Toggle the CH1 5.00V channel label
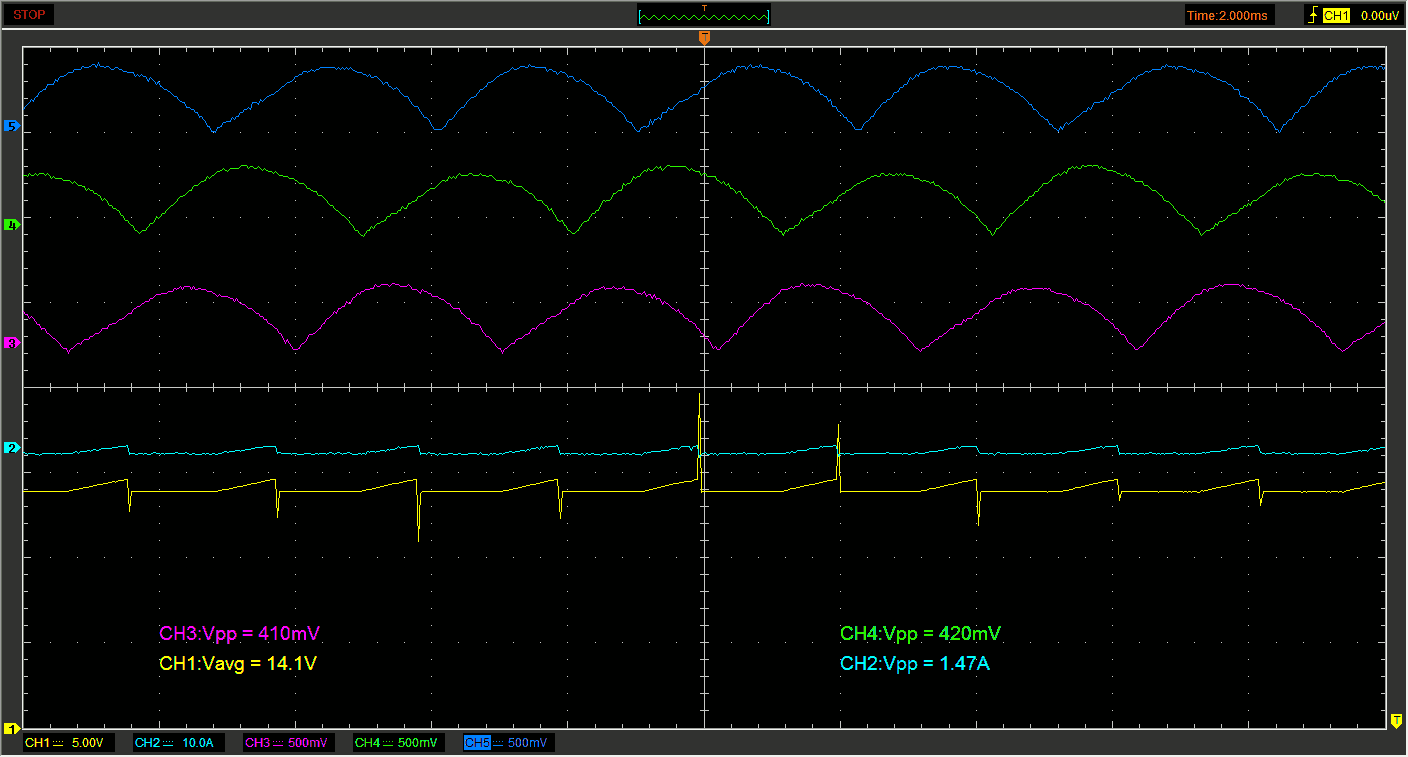Image resolution: width=1408 pixels, height=757 pixels. [69, 743]
